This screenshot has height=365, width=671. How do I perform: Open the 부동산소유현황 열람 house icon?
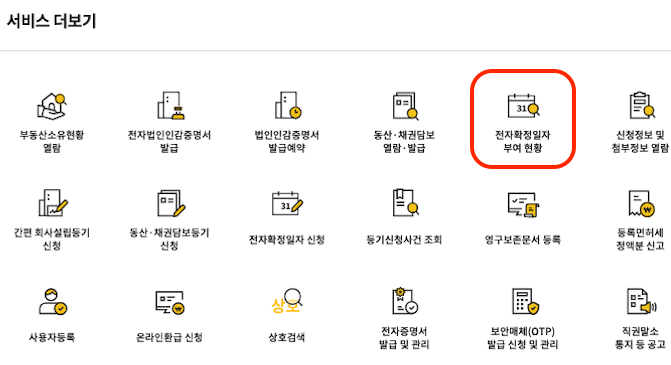[x=52, y=106]
